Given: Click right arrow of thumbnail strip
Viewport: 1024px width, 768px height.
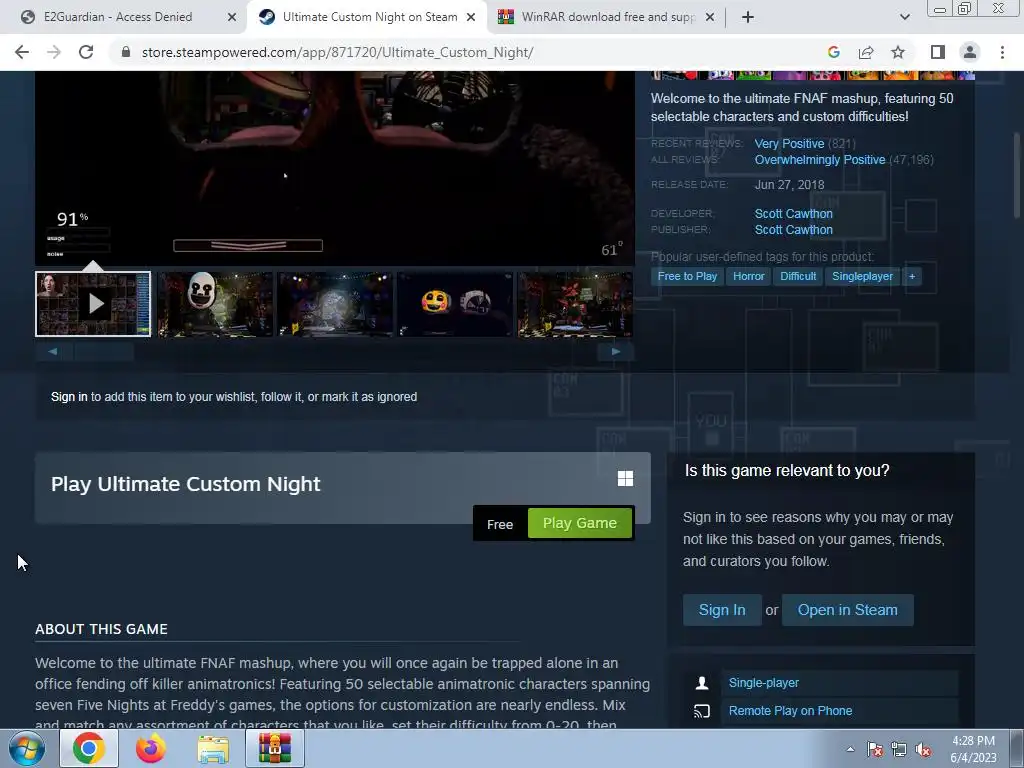Looking at the screenshot, I should point(615,351).
